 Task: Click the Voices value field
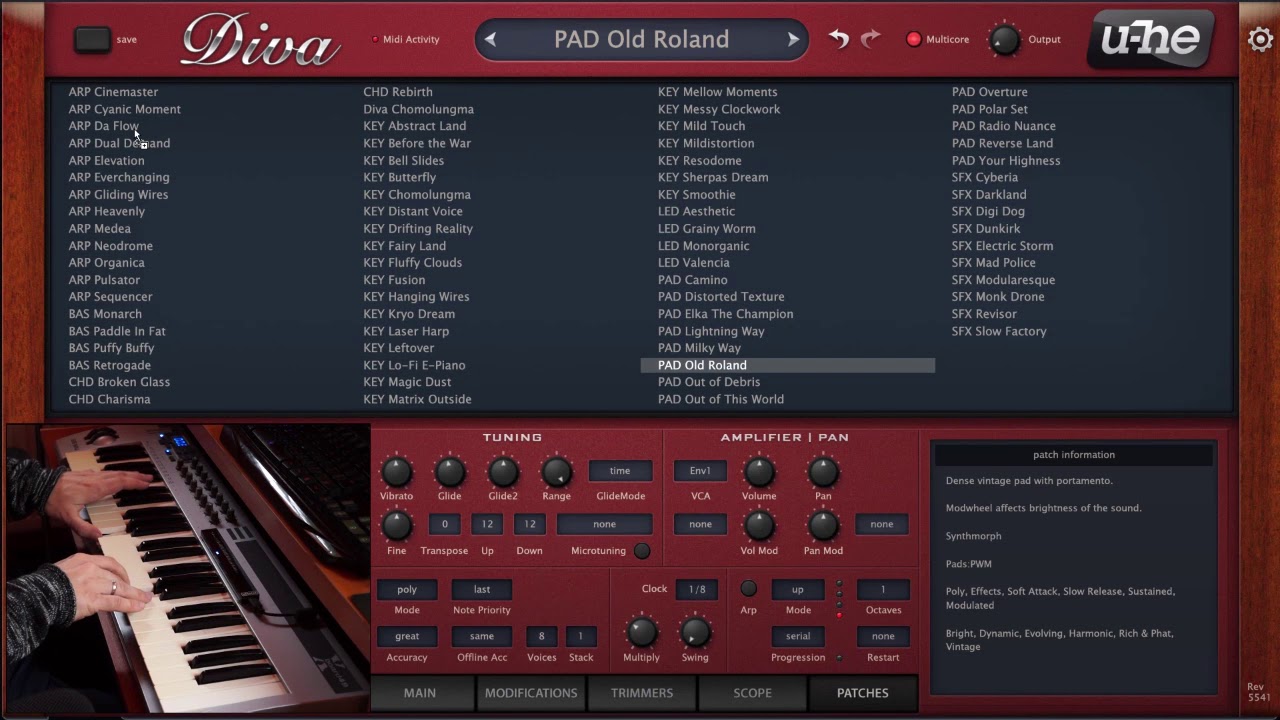coord(542,636)
